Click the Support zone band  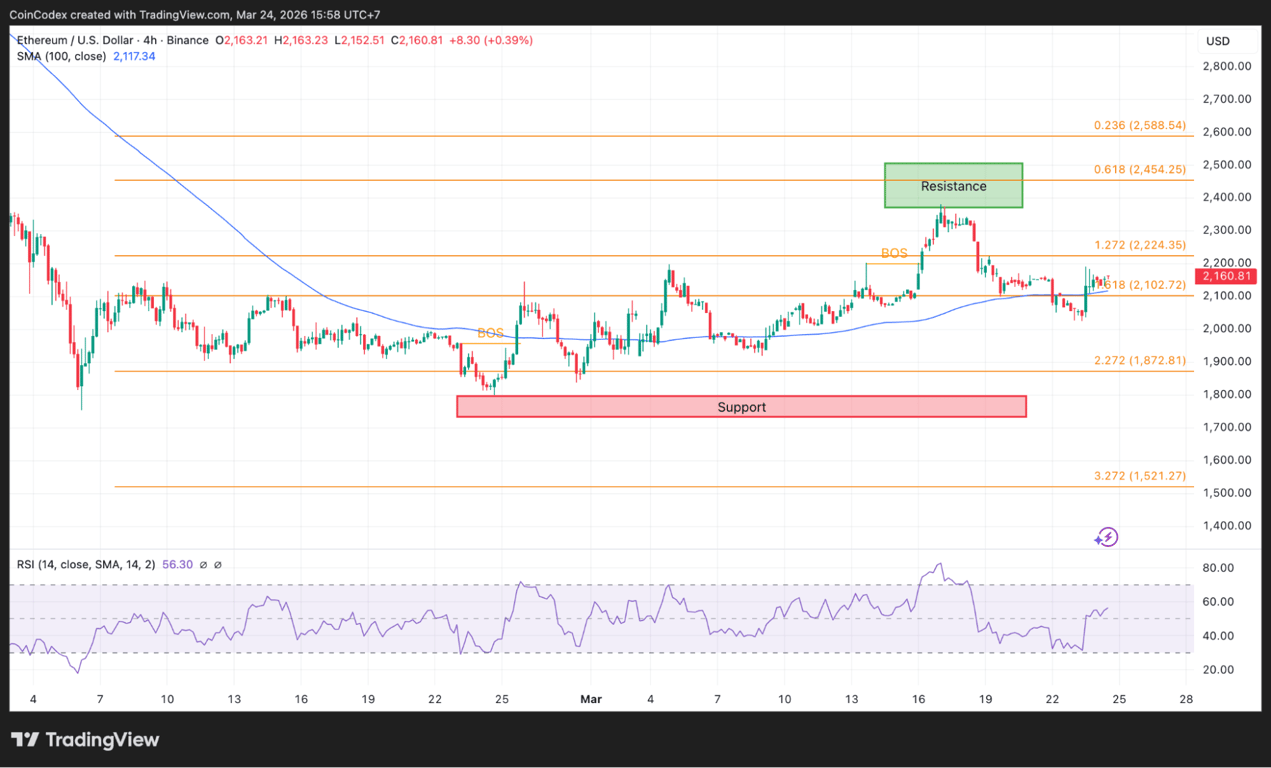pyautogui.click(x=741, y=406)
